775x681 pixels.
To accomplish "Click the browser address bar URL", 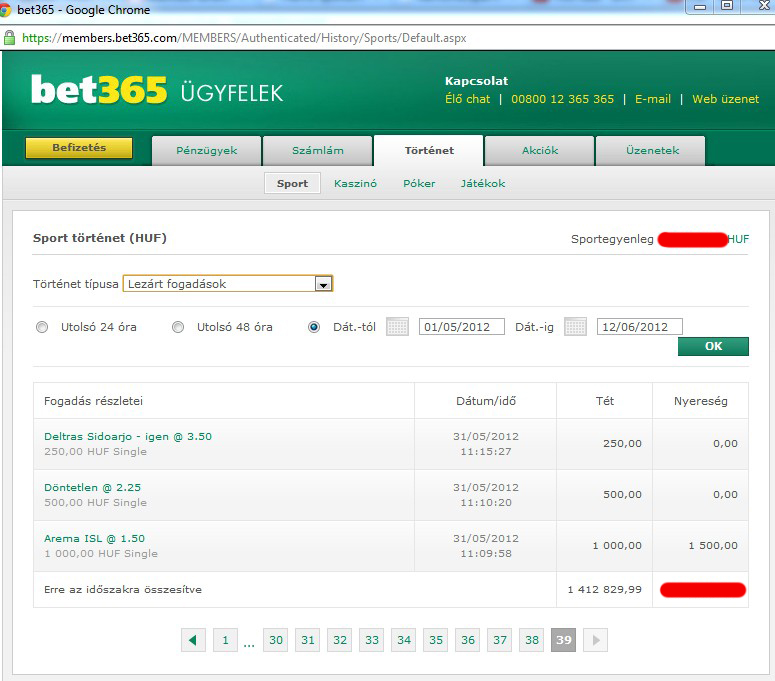I will pos(244,38).
